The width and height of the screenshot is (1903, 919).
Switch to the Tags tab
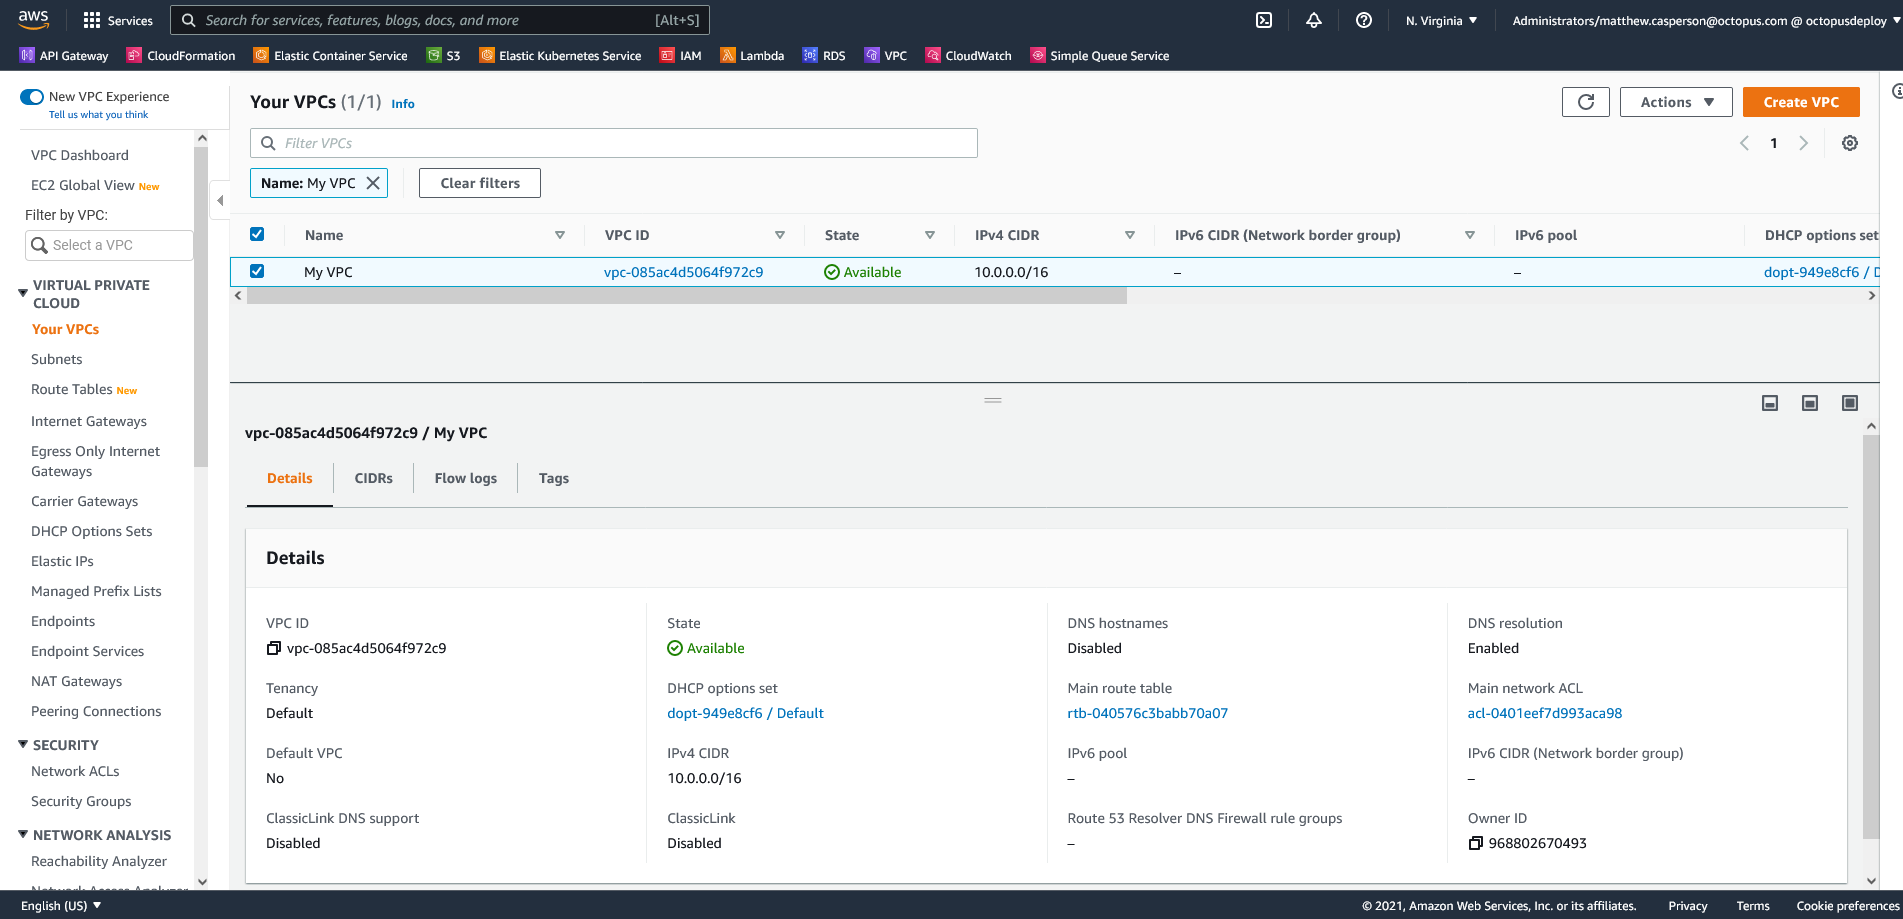tap(553, 478)
